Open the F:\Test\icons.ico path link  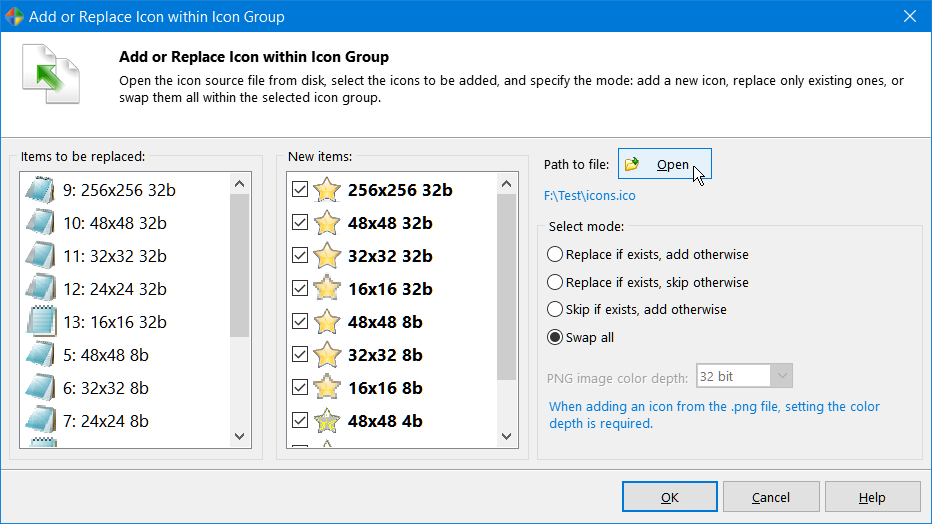(x=590, y=195)
